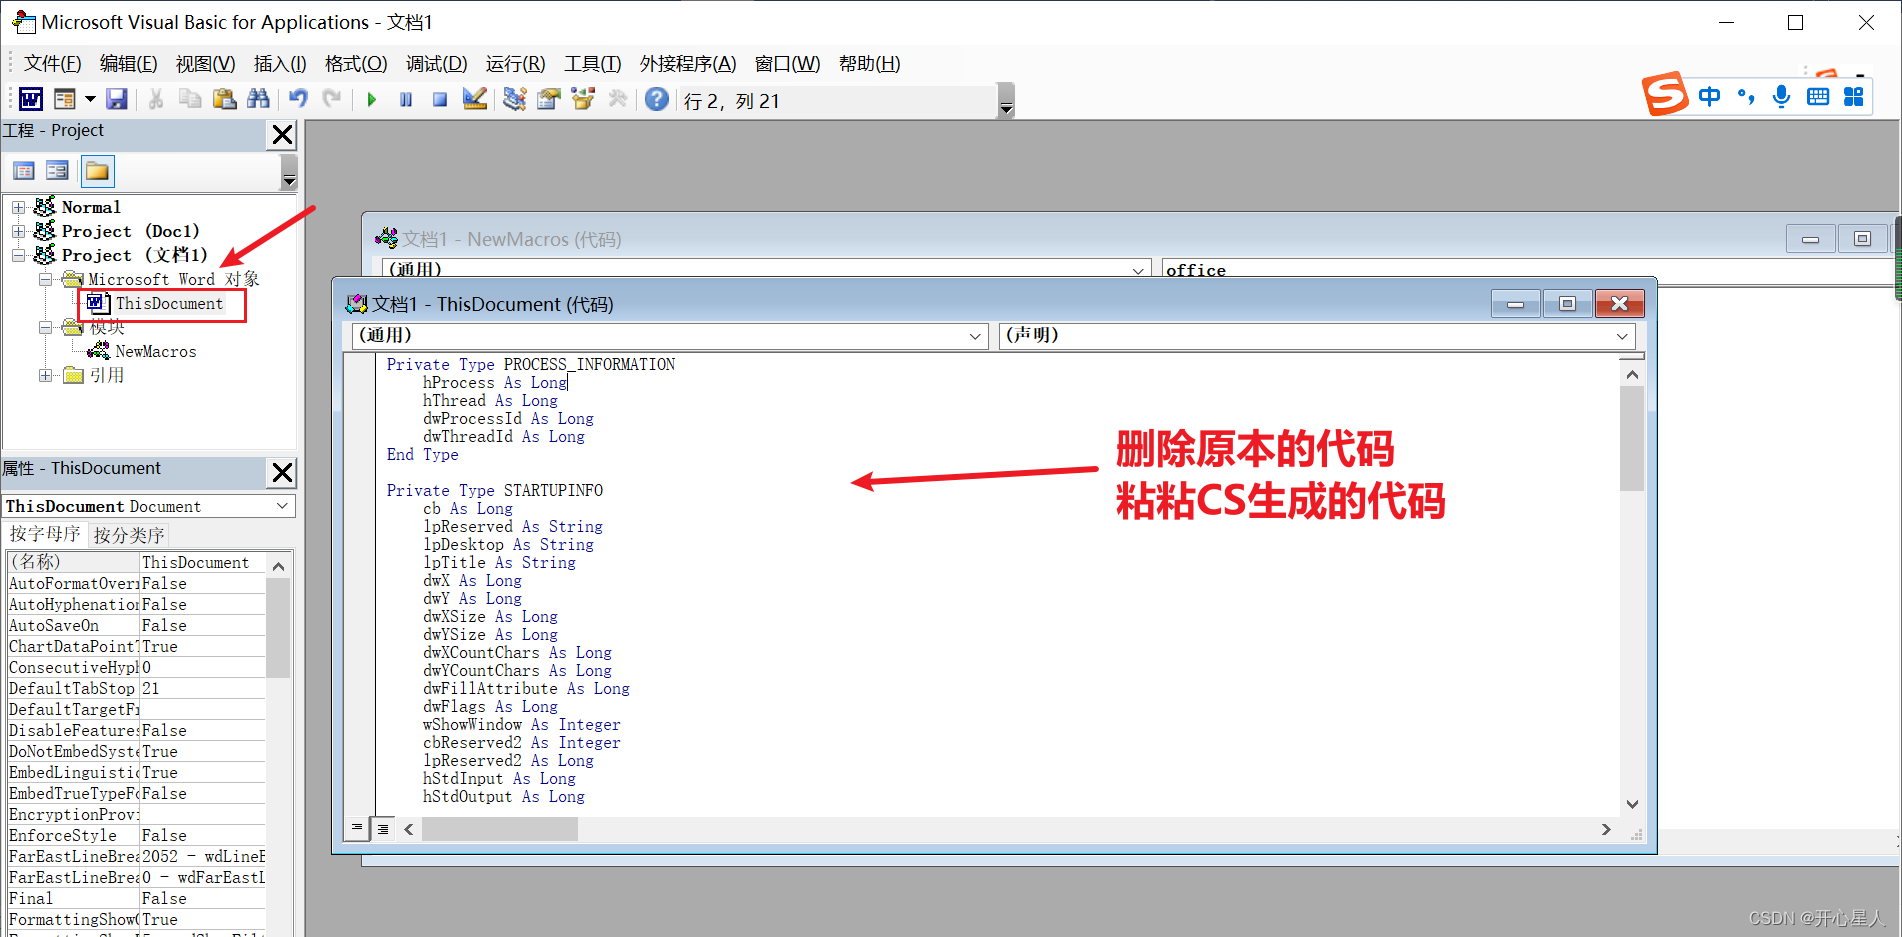1902x937 pixels.
Task: Stop execution with the Reset icon
Action: [x=440, y=99]
